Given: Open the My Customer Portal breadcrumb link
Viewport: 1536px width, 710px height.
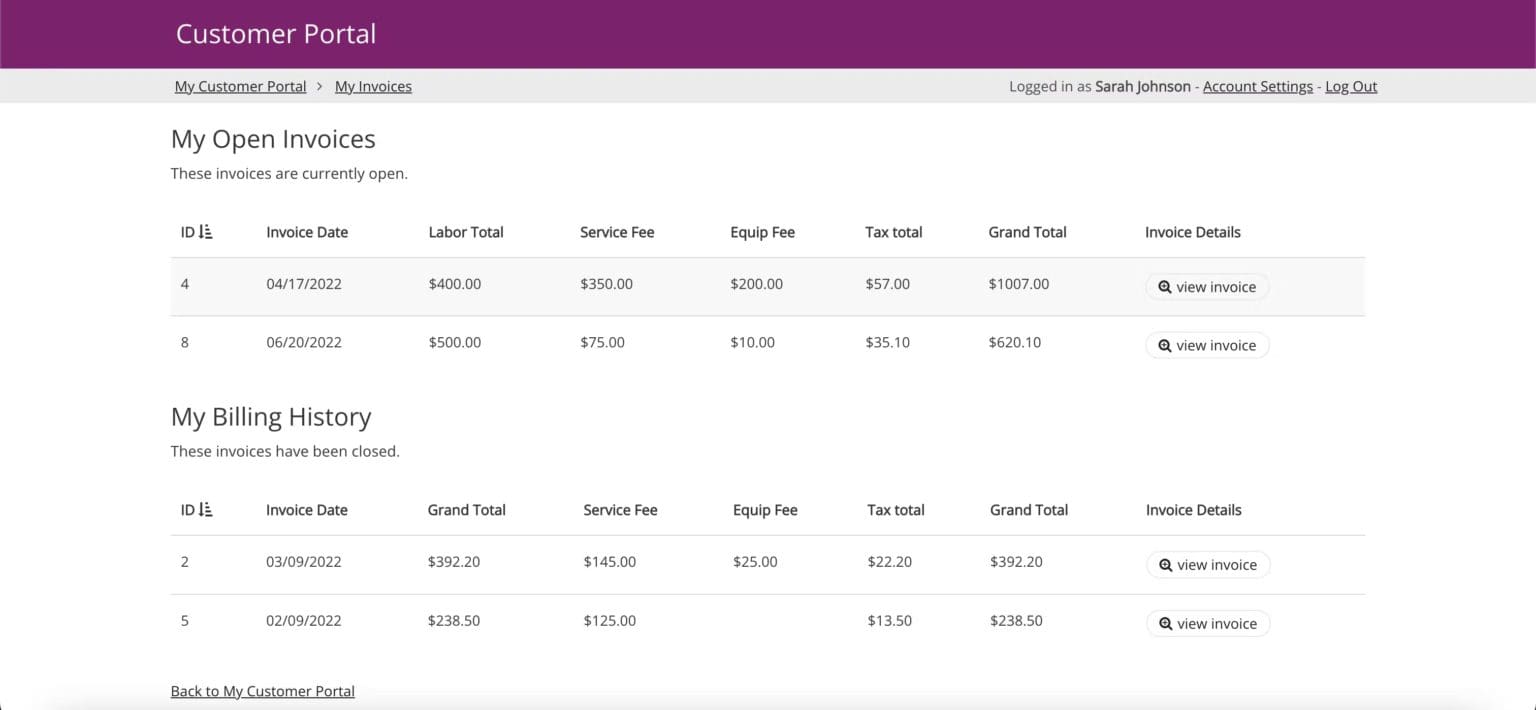Looking at the screenshot, I should pos(240,86).
